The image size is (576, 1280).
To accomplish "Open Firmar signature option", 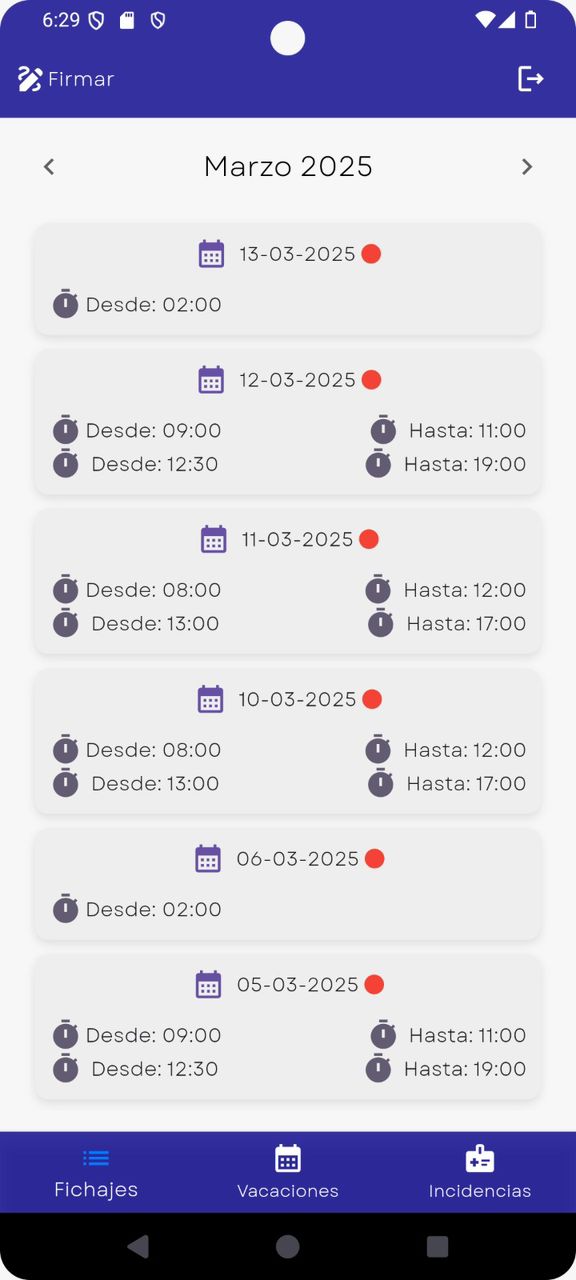I will [x=66, y=79].
